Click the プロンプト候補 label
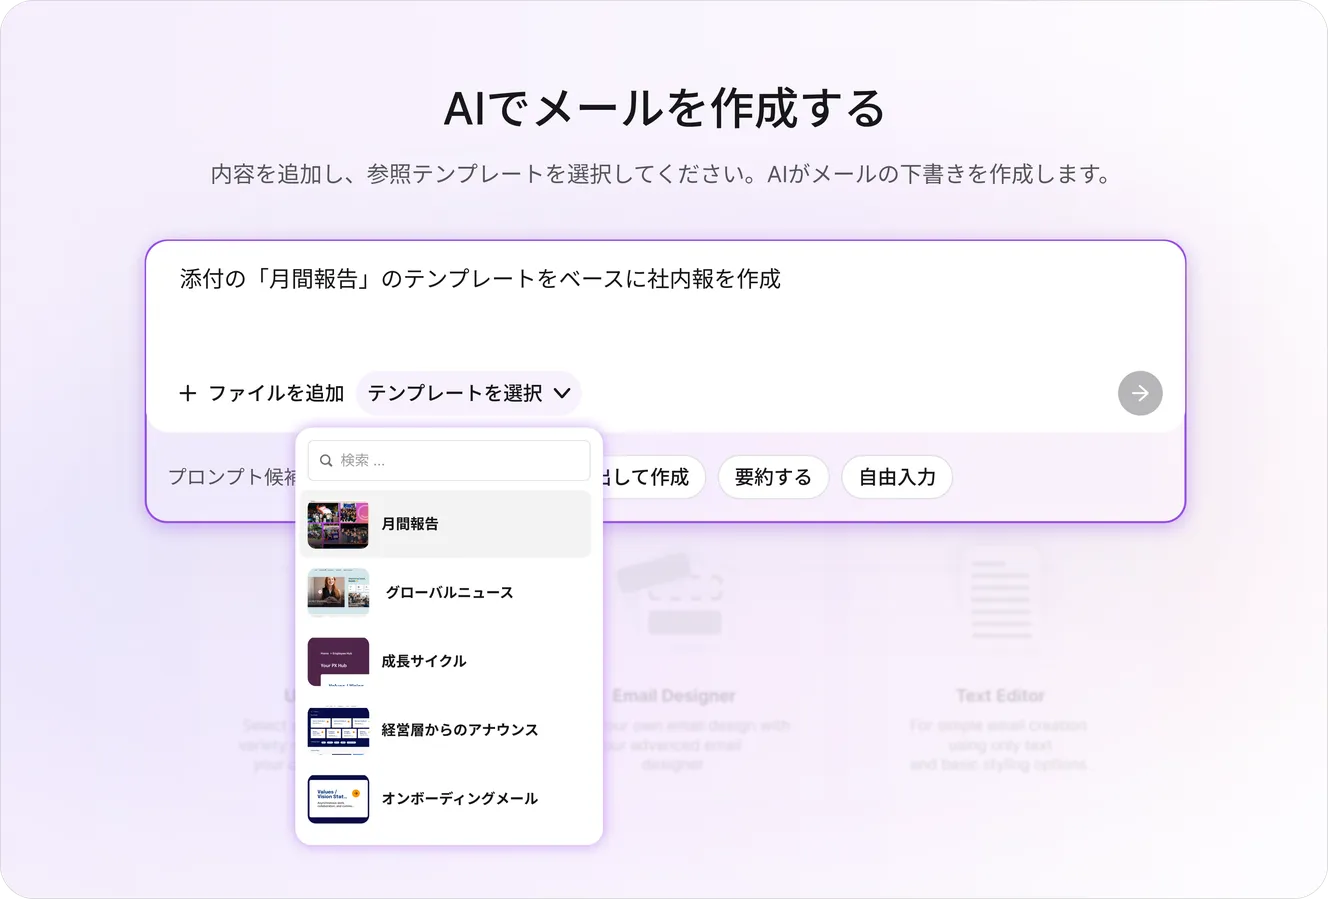1328x899 pixels. click(x=232, y=477)
